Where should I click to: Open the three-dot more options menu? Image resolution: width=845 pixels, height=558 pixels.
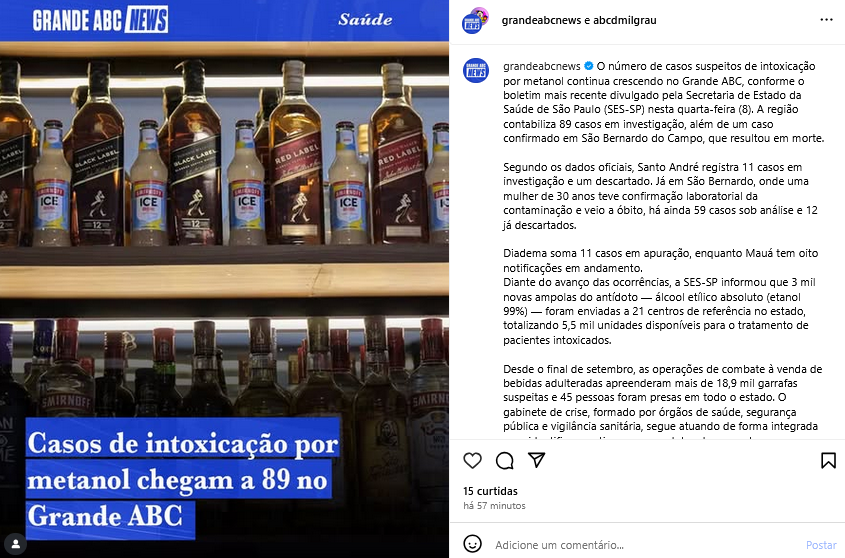[826, 20]
